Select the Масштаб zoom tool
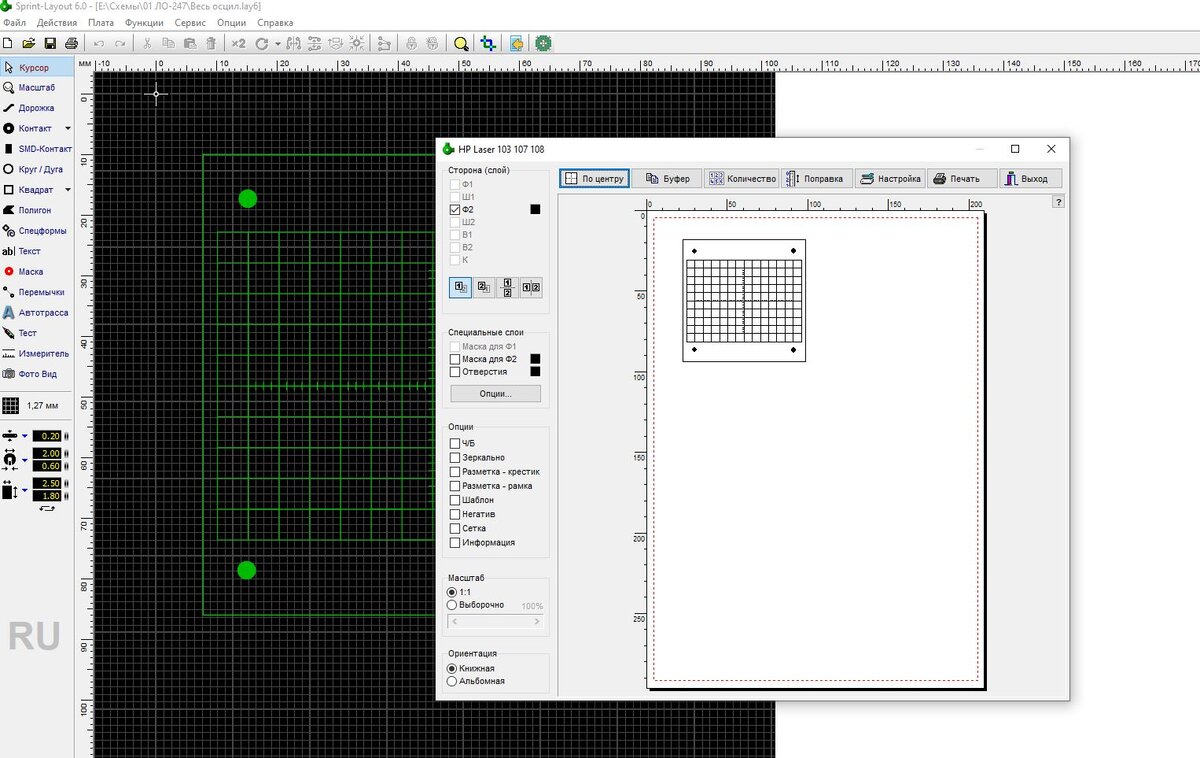The width and height of the screenshot is (1200, 758). tap(37, 88)
